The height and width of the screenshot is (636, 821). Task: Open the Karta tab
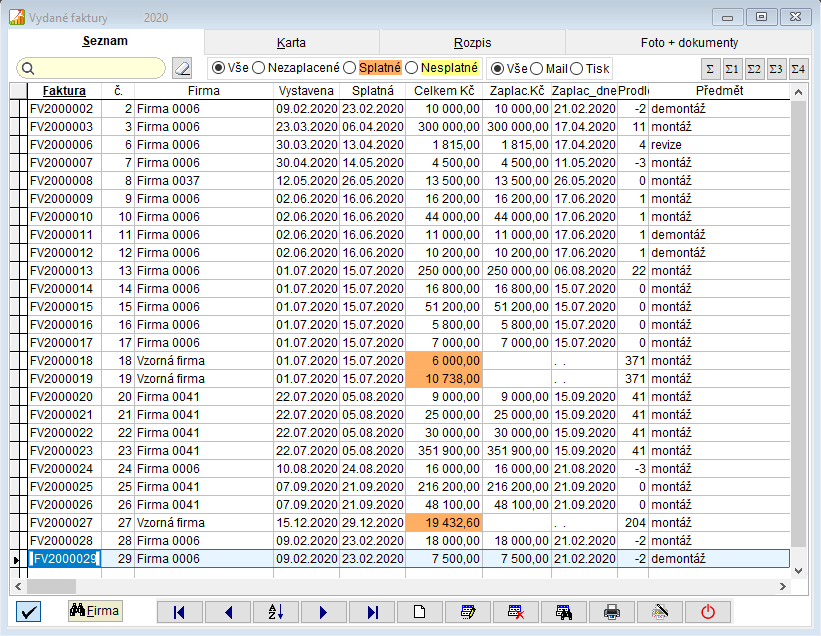pyautogui.click(x=292, y=42)
